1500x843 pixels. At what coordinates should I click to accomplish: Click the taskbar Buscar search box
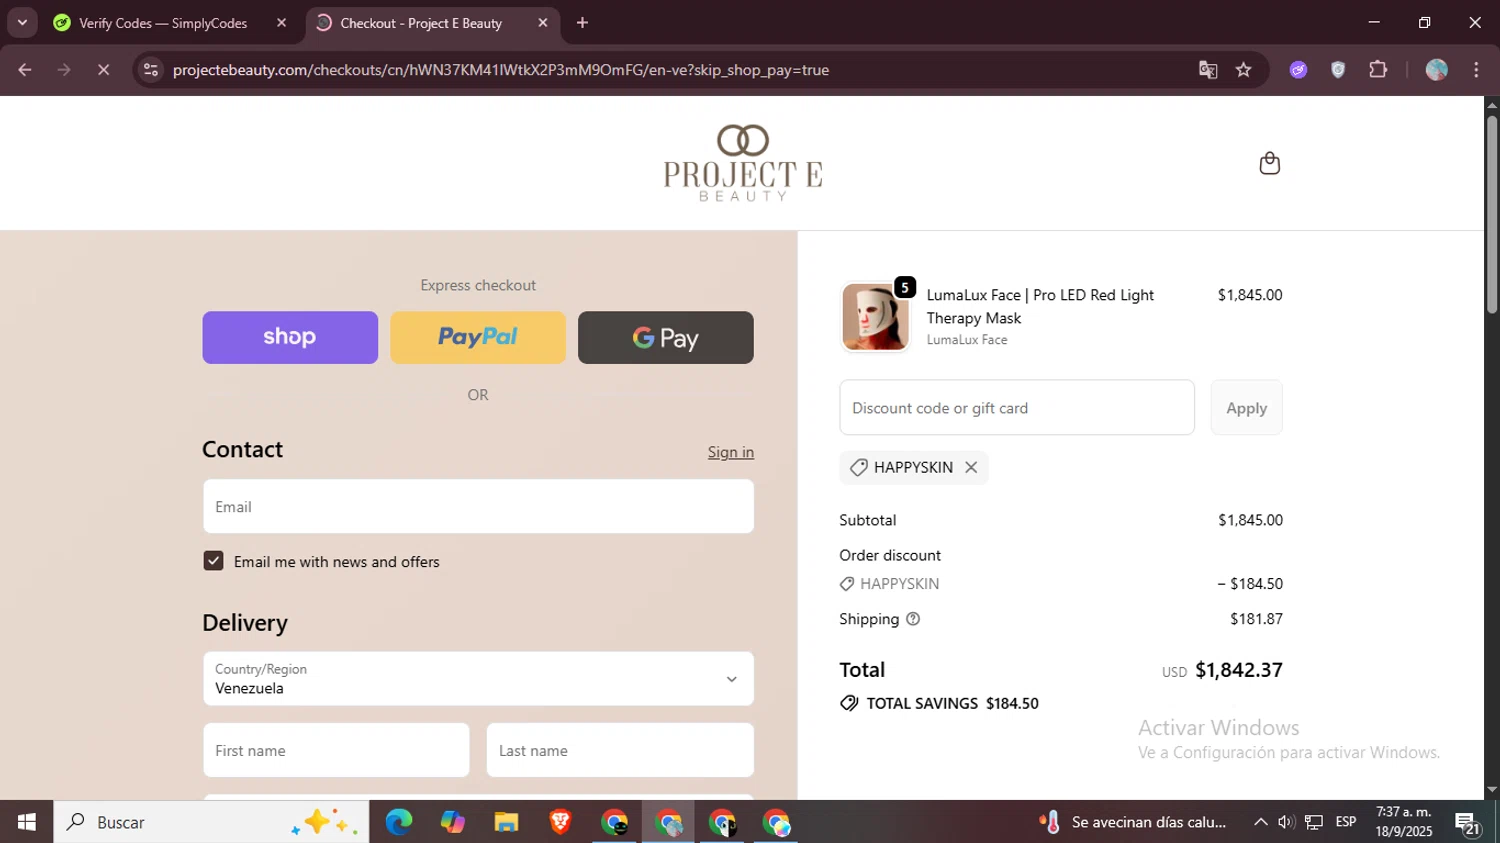211,822
